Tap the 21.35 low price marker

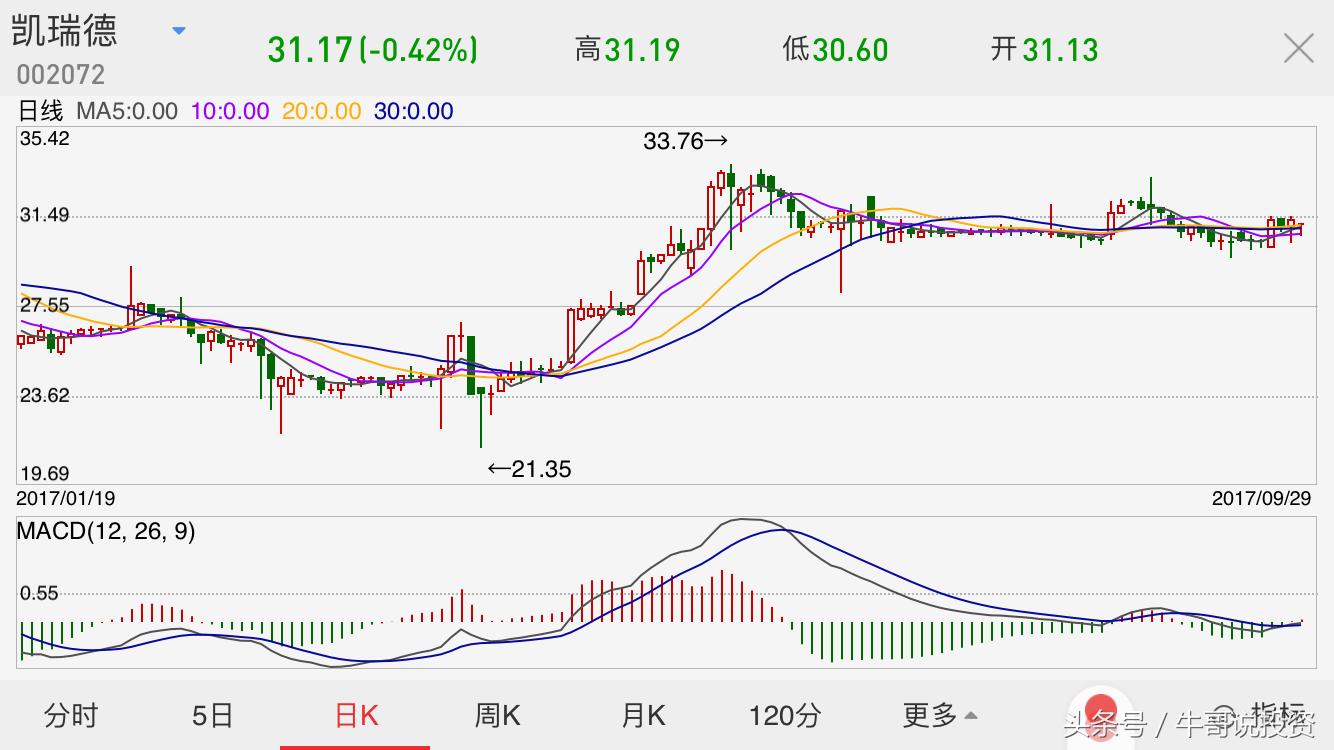click(x=530, y=468)
